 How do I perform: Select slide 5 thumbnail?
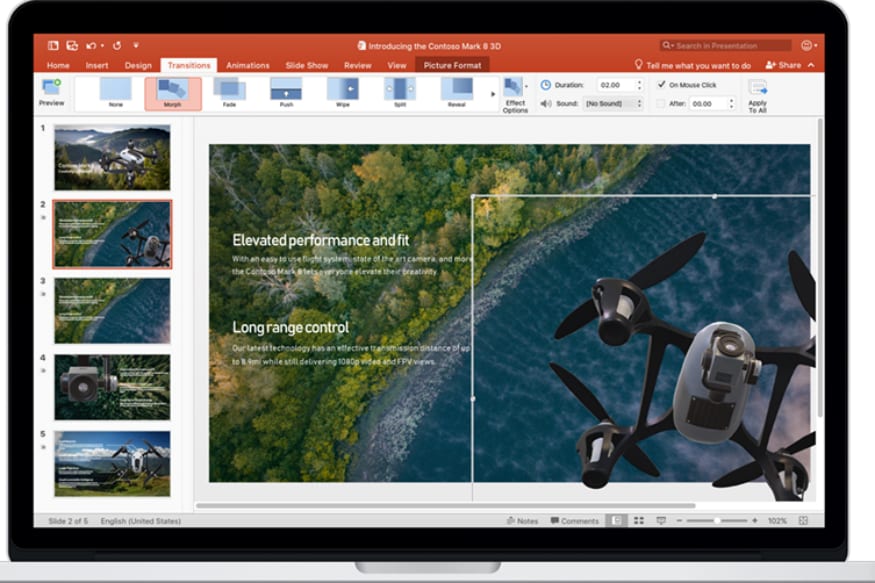pos(112,463)
